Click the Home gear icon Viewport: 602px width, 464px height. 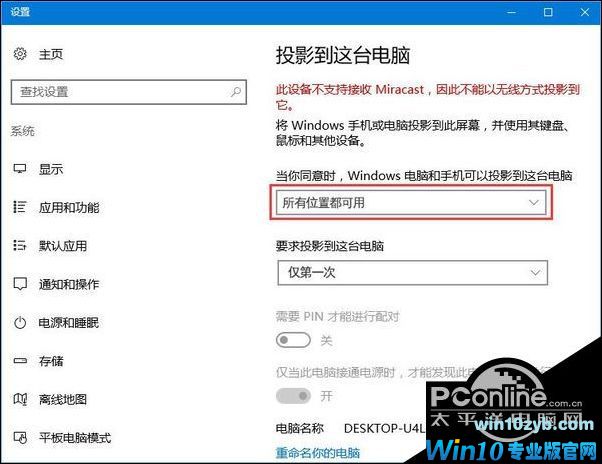coord(20,54)
